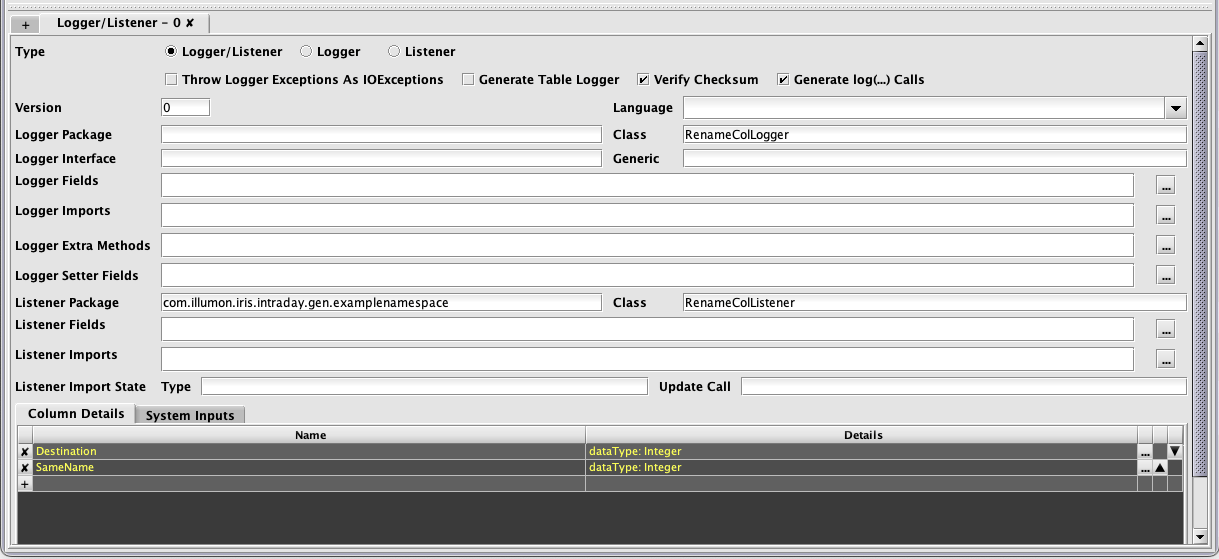The width and height of the screenshot is (1219, 559).
Task: Open the Logger Fields ellipsis editor
Action: [1165, 185]
